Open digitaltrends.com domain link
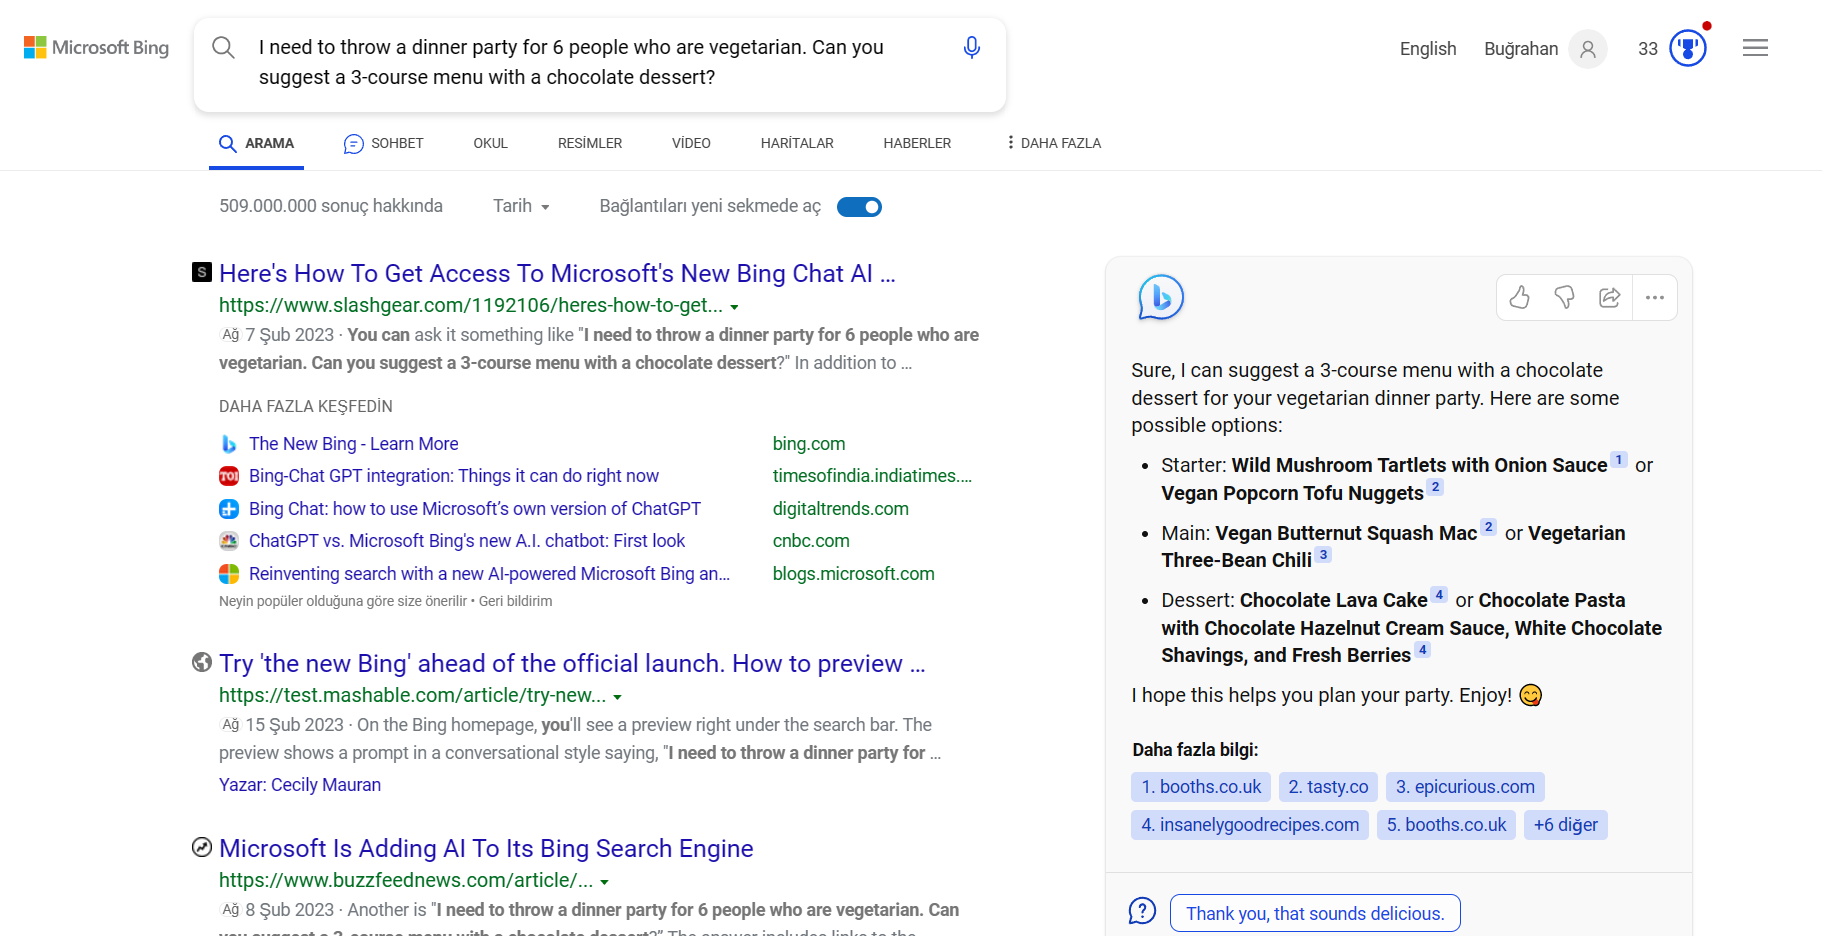This screenshot has height=936, width=1822. tap(840, 509)
